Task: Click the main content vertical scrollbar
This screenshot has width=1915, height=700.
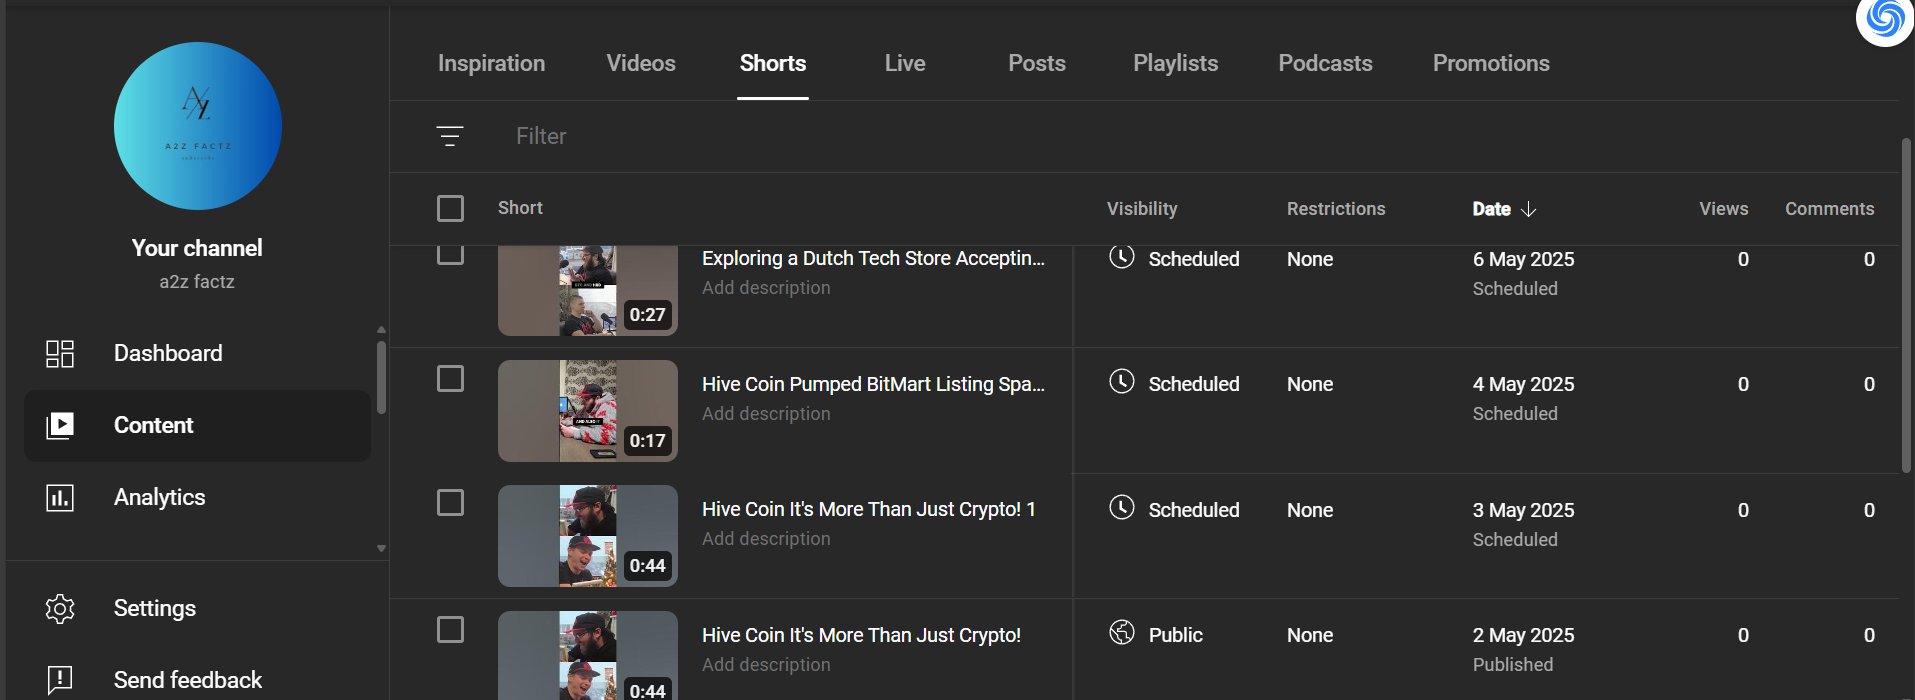Action: tap(1906, 305)
